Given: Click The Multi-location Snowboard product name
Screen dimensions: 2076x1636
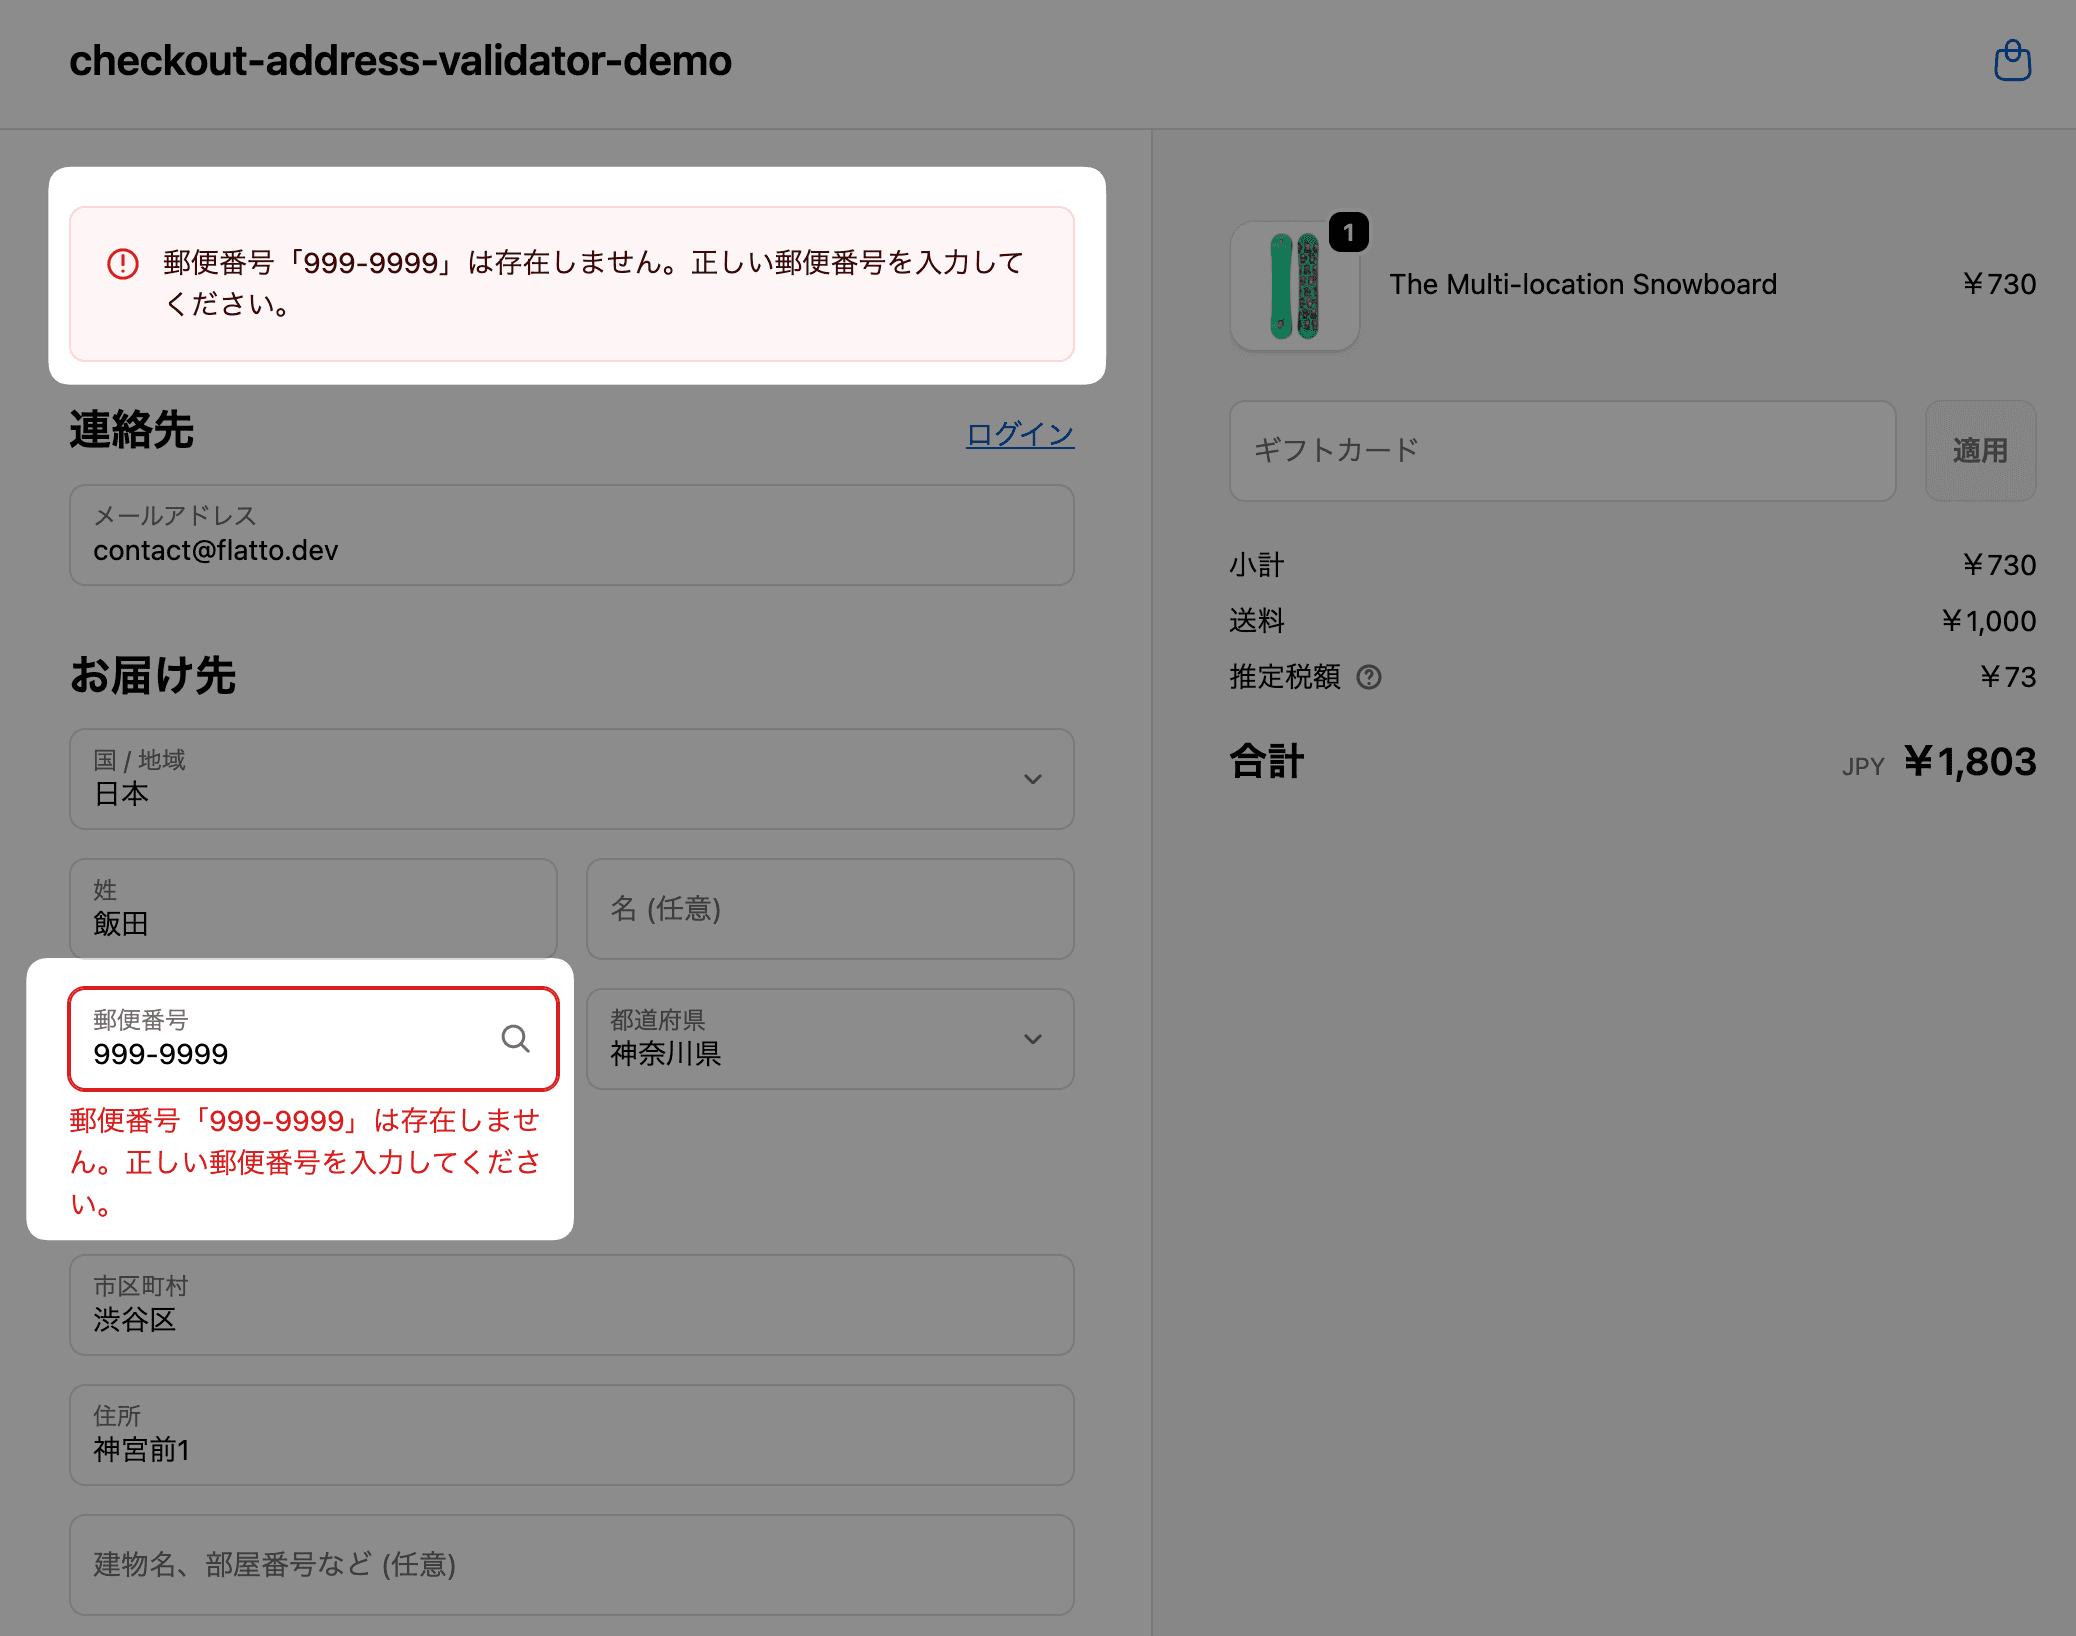Looking at the screenshot, I should point(1582,285).
